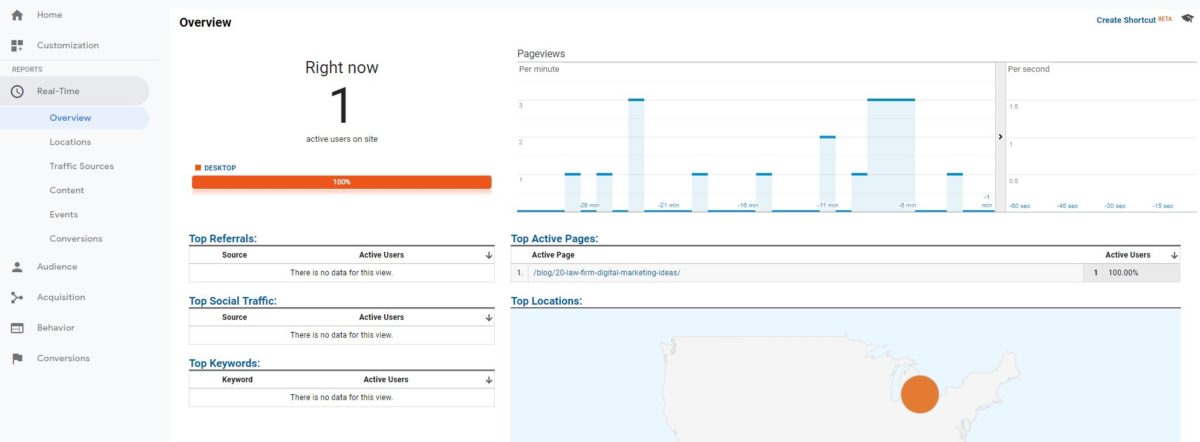
Task: Open the Top Referrals link
Action: tap(223, 239)
